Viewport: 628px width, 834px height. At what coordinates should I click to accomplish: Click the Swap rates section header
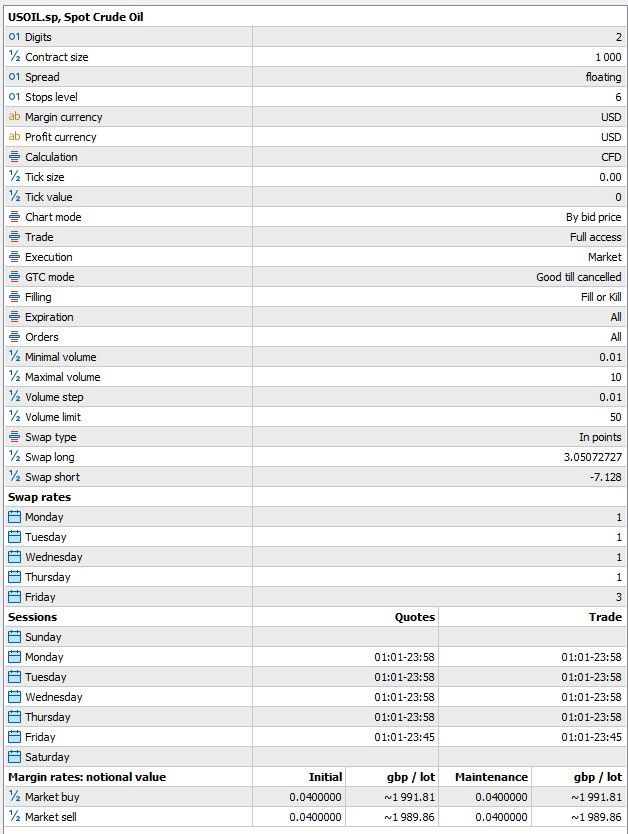(39, 497)
